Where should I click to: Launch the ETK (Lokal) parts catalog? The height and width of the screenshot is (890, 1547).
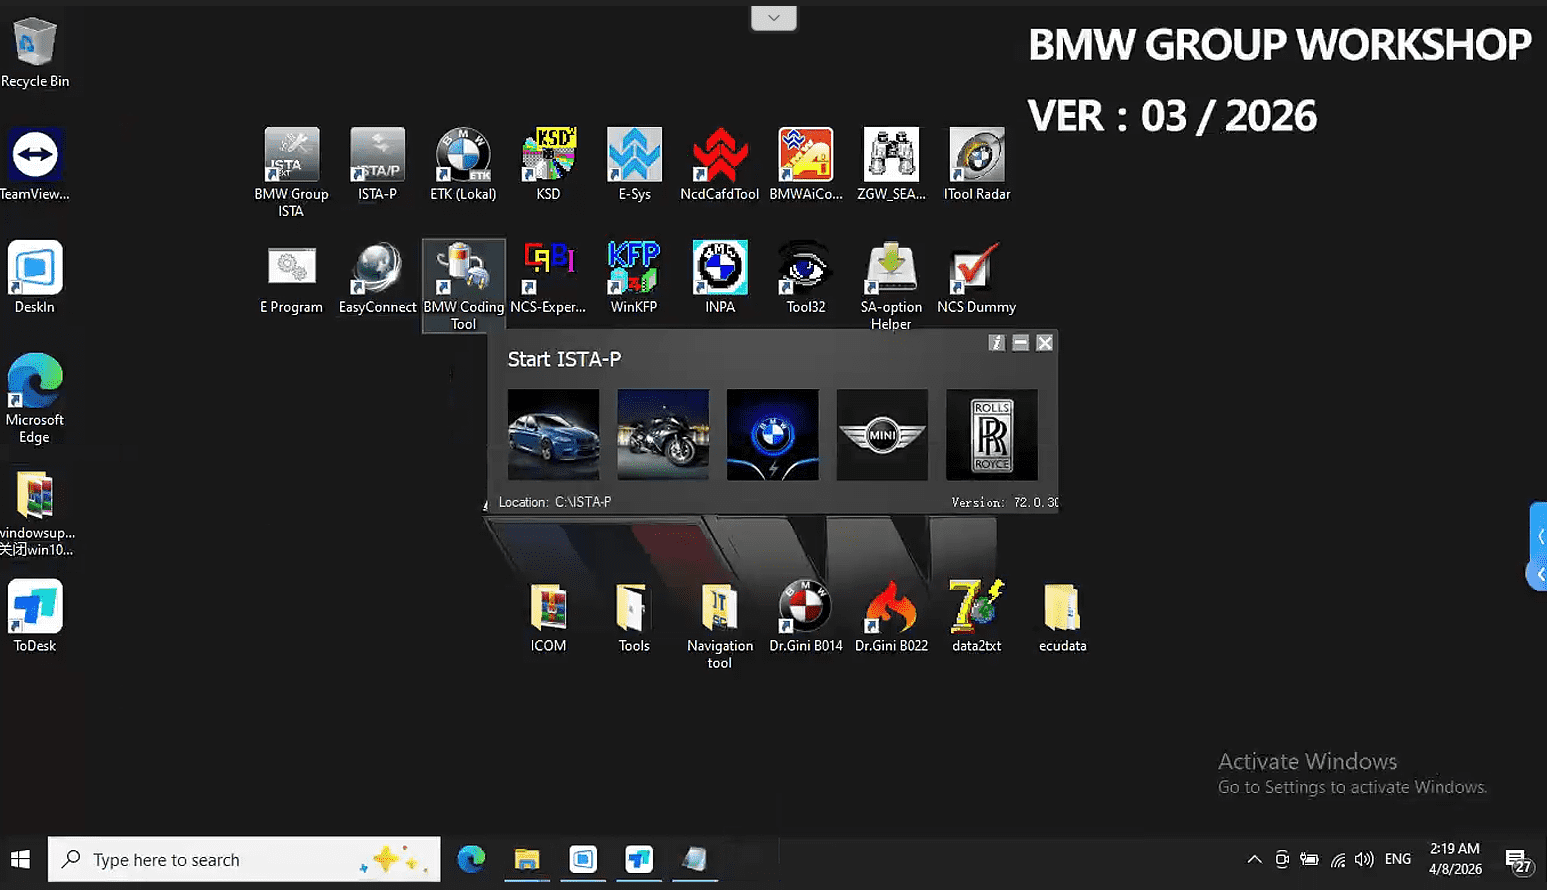[x=463, y=156]
